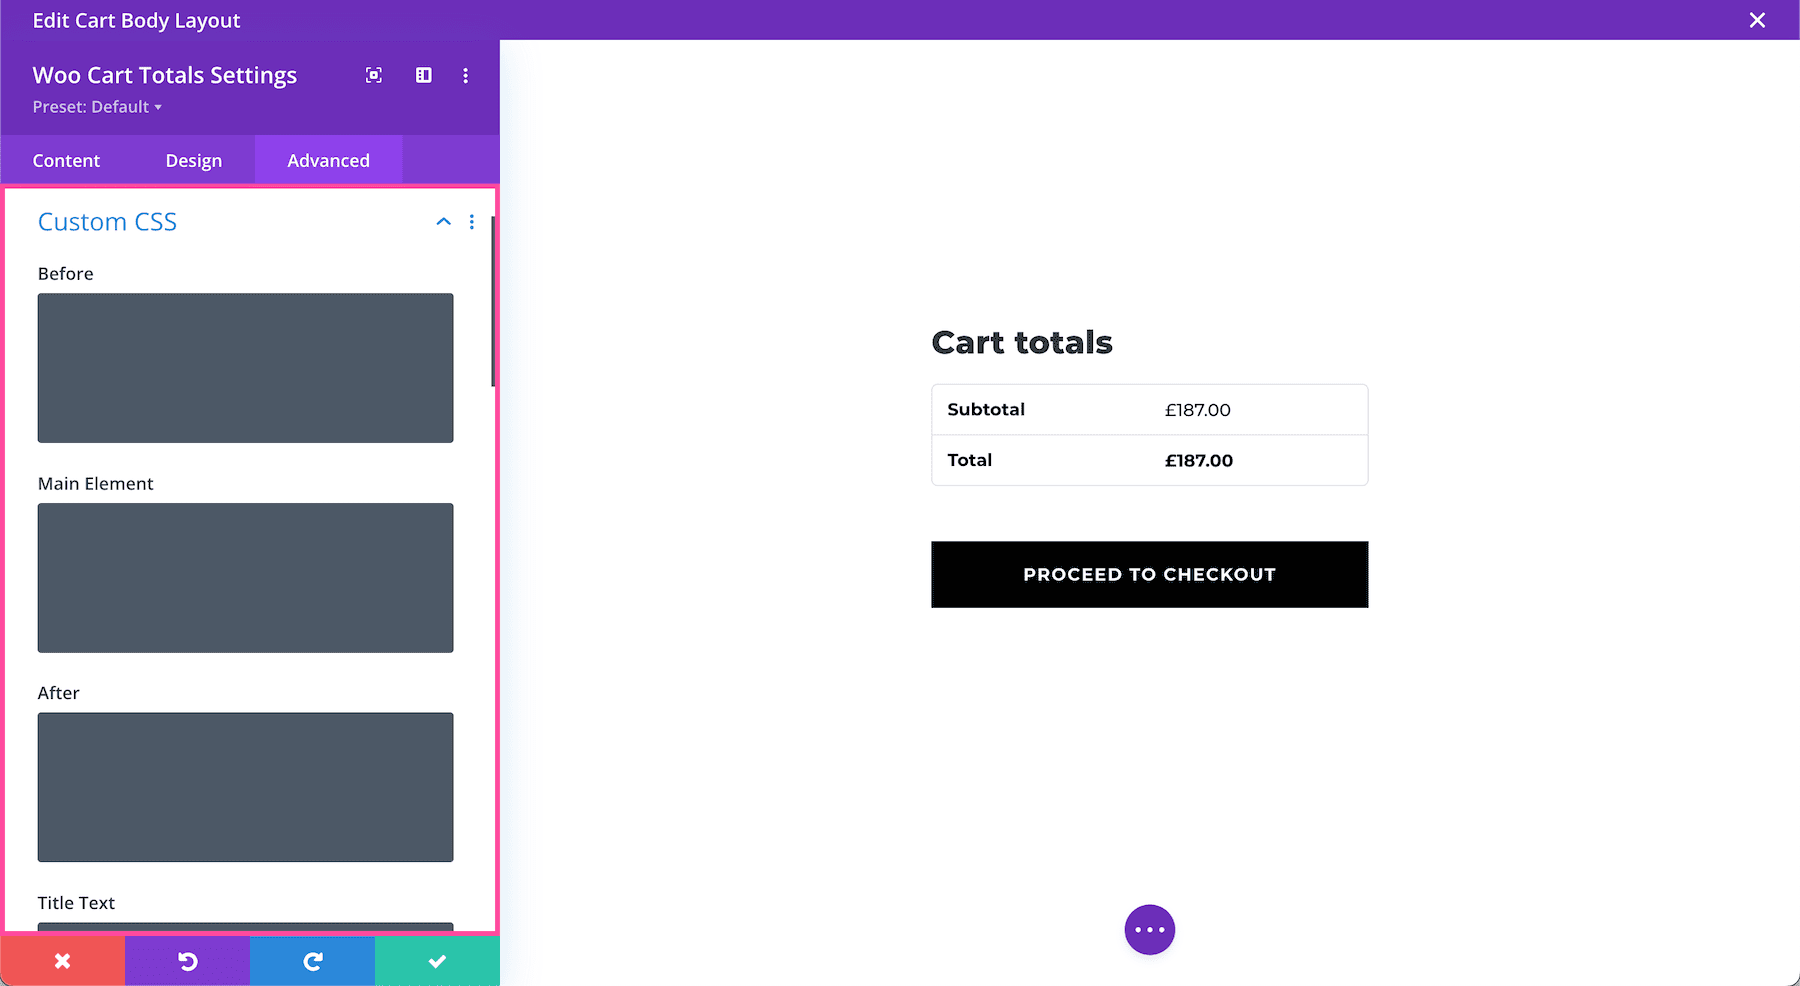Toggle the split view layout icon

423,75
